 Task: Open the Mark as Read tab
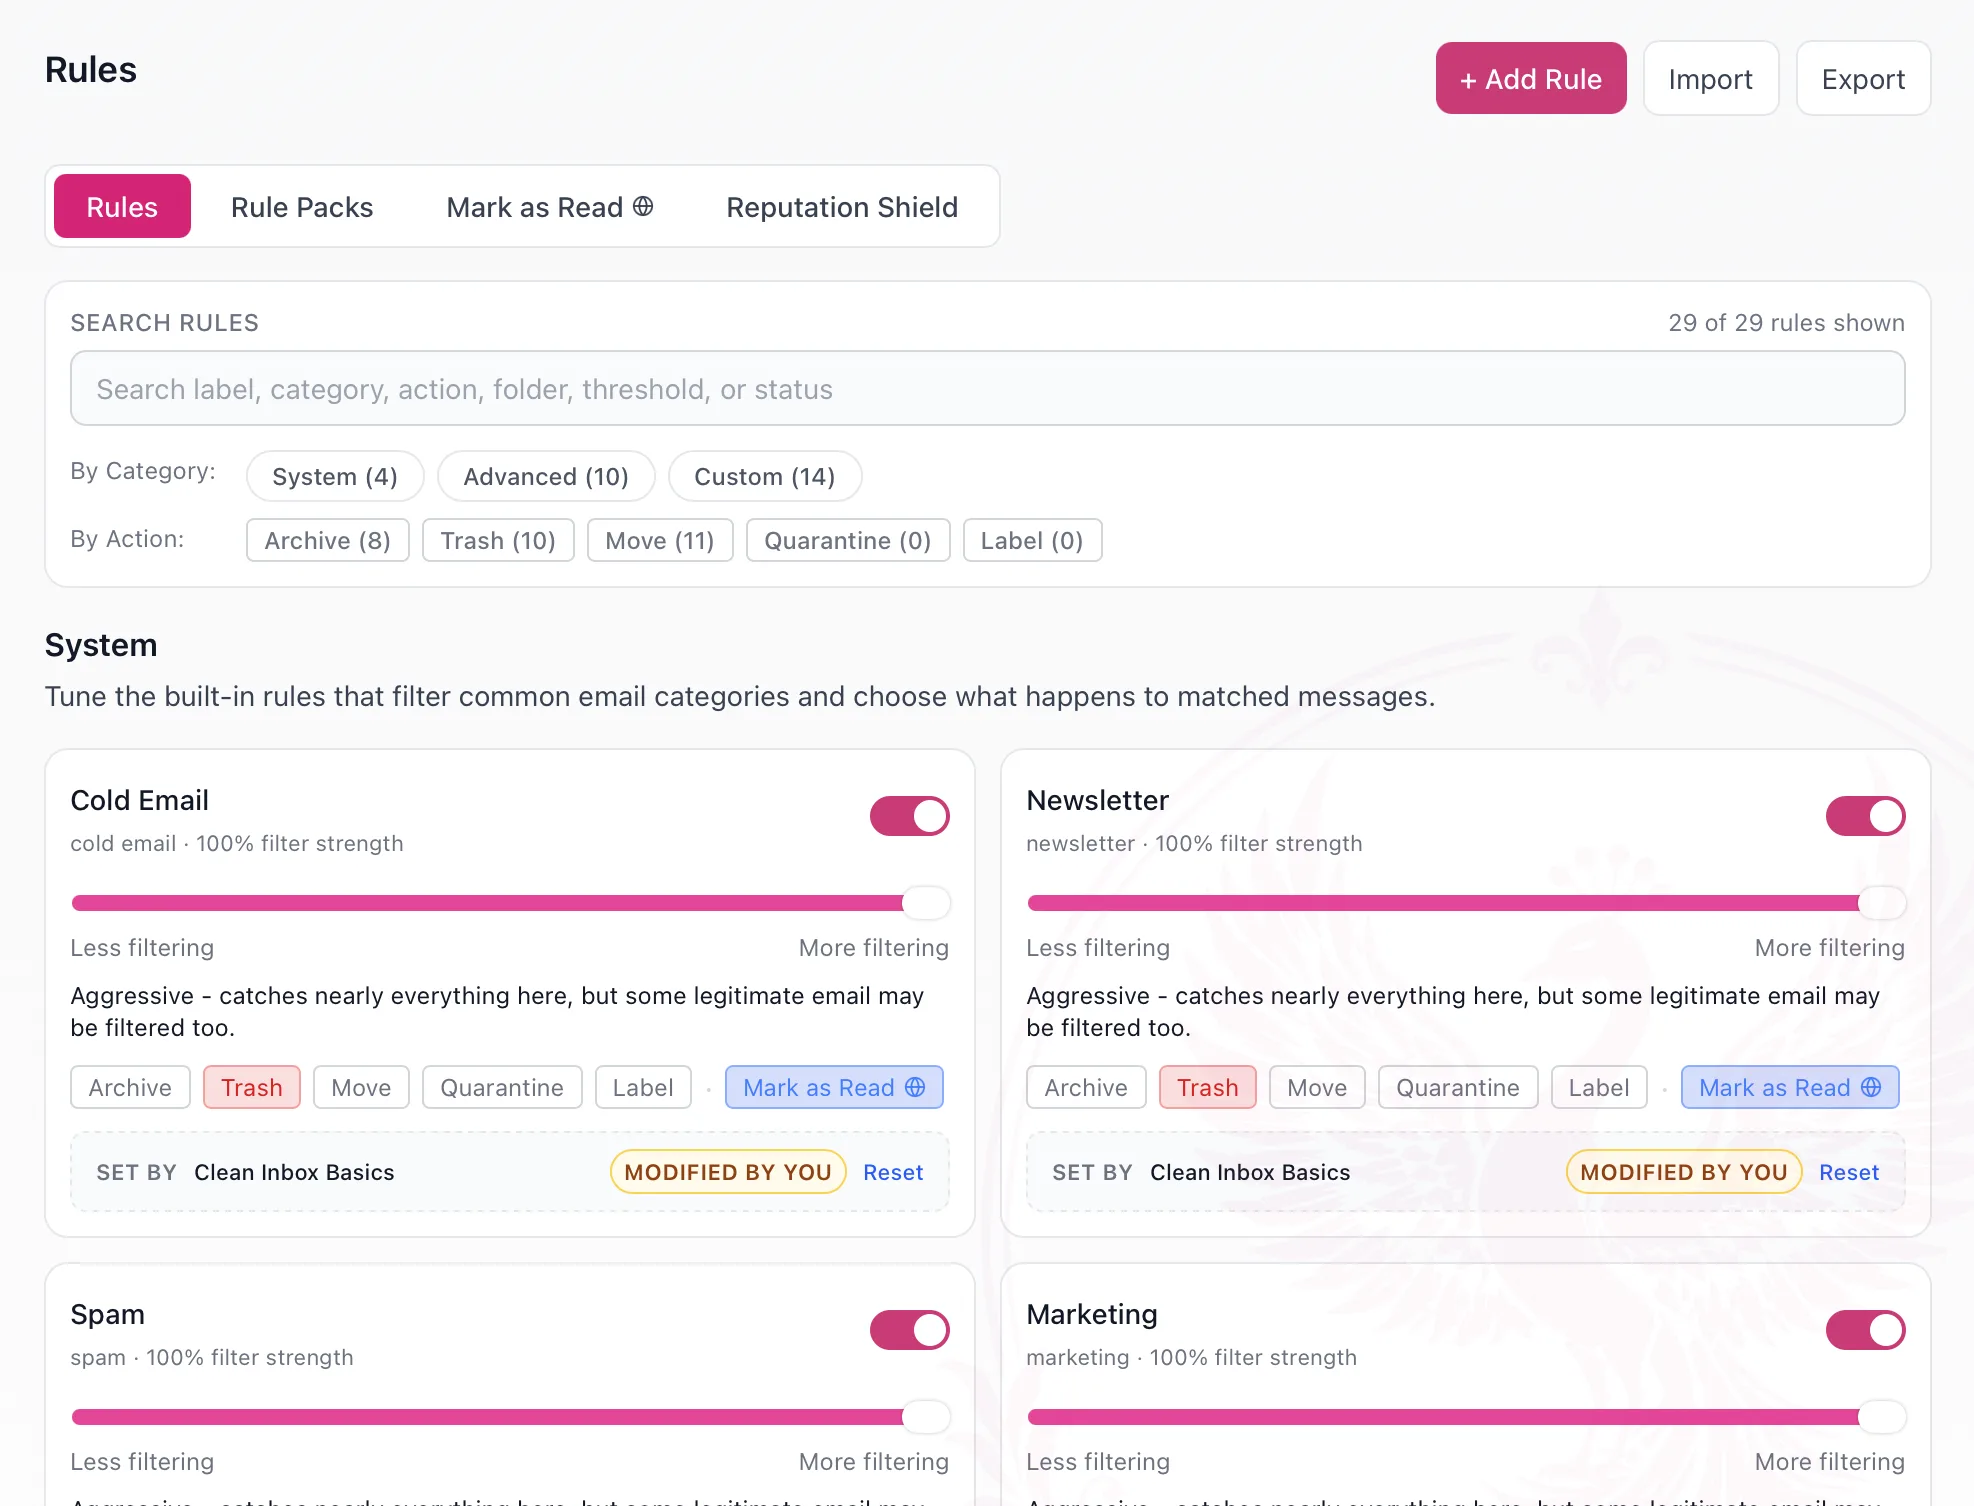pos(550,206)
